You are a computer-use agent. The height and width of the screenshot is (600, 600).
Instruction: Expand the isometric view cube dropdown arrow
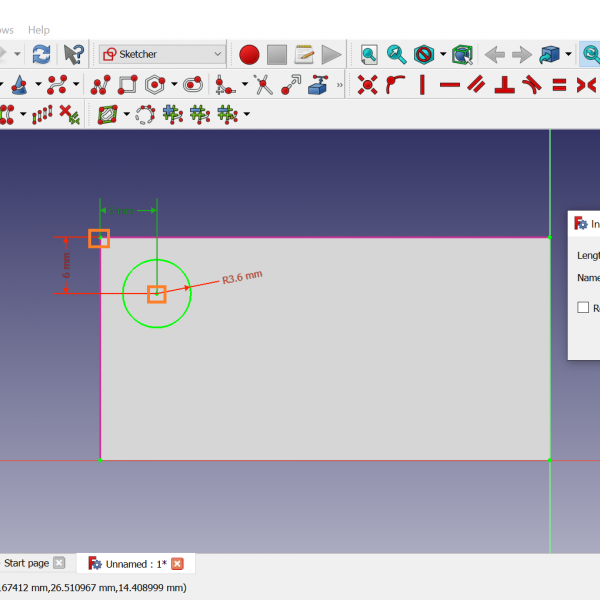click(568, 54)
